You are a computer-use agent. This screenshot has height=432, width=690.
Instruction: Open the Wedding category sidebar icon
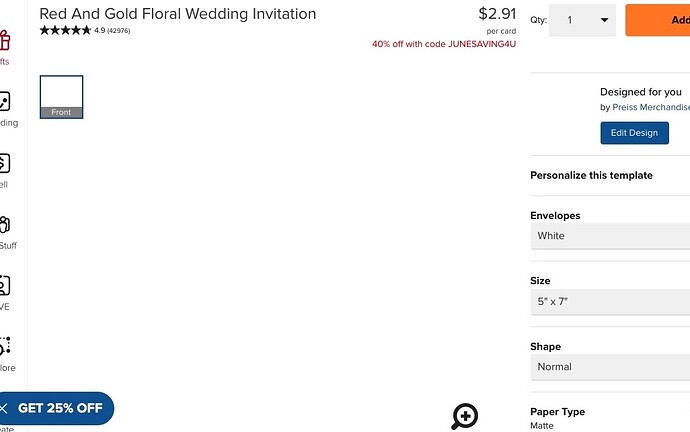(4, 102)
